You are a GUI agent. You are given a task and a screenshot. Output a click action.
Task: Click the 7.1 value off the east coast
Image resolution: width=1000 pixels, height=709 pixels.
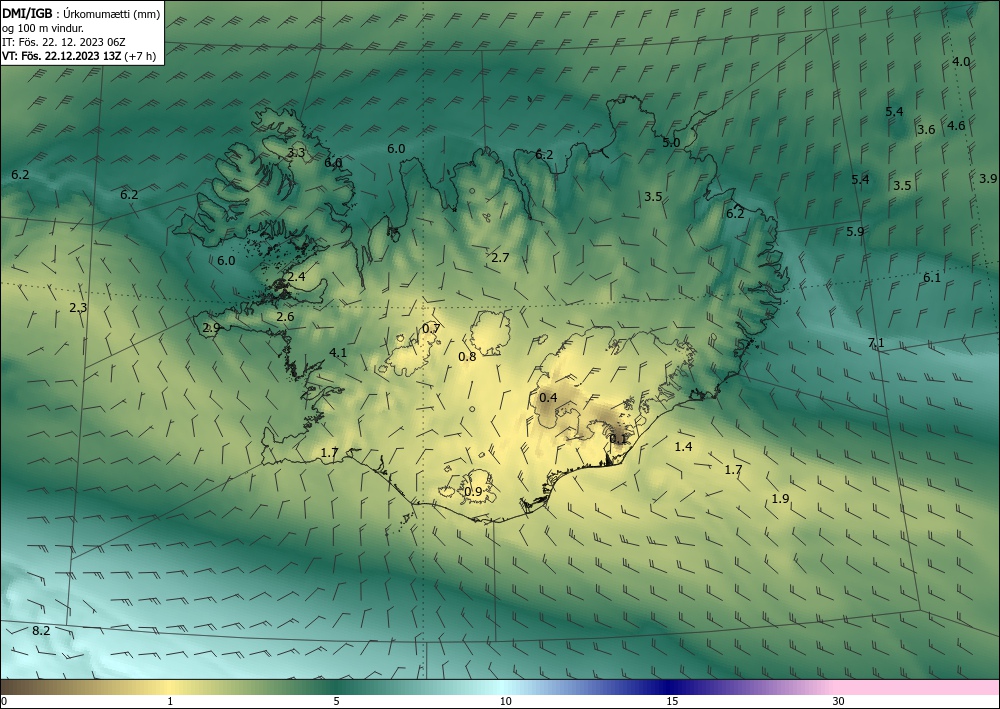point(876,343)
